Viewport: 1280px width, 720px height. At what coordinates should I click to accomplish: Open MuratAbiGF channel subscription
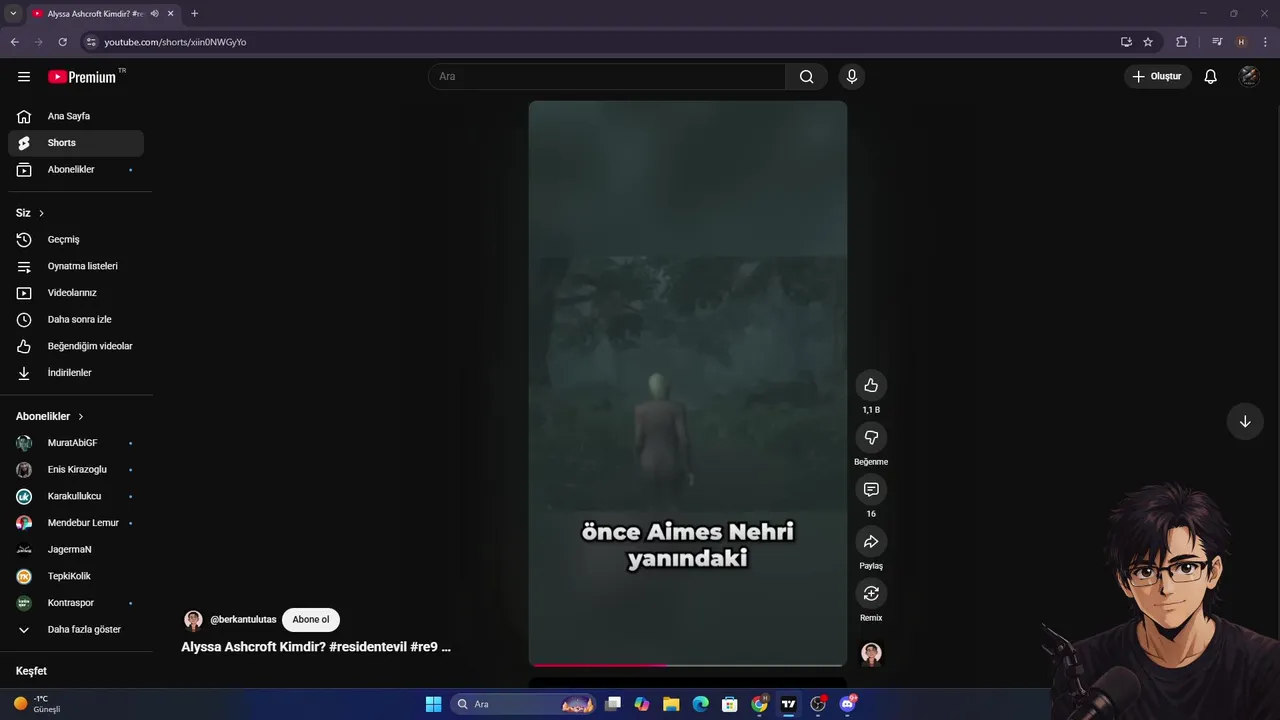pyautogui.click(x=76, y=443)
